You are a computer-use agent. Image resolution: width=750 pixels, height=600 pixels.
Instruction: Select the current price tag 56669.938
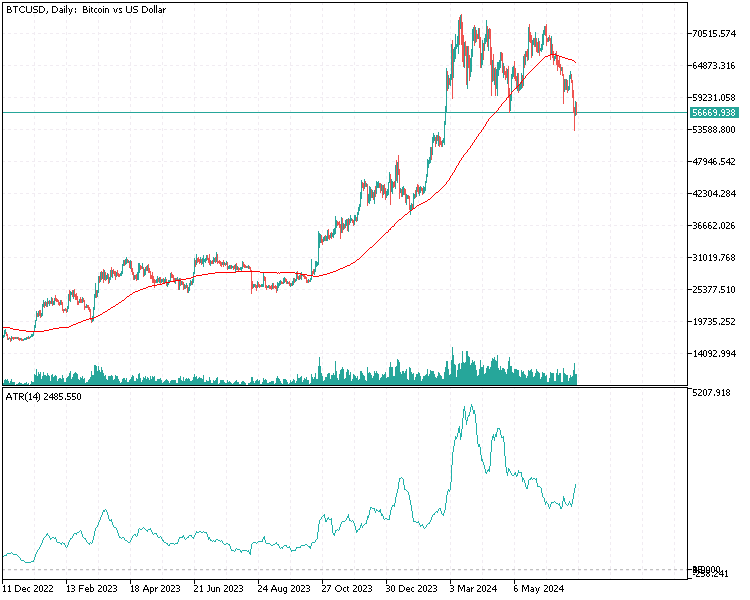coord(714,113)
